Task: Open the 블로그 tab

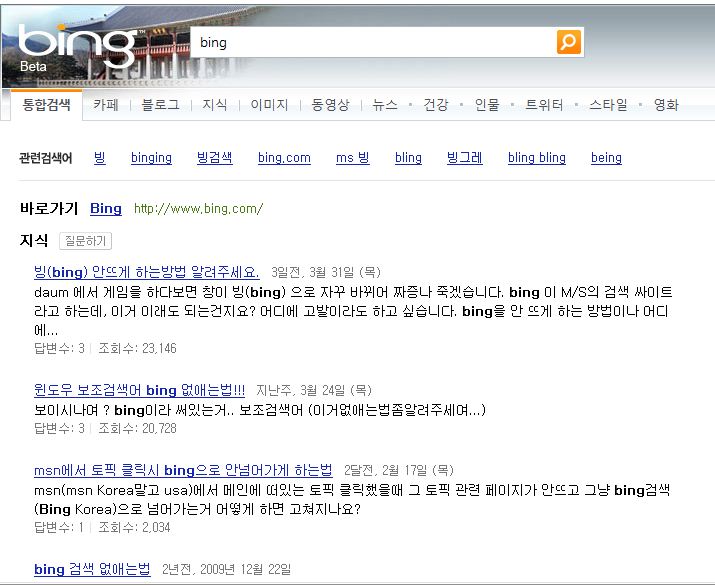Action: coord(161,105)
